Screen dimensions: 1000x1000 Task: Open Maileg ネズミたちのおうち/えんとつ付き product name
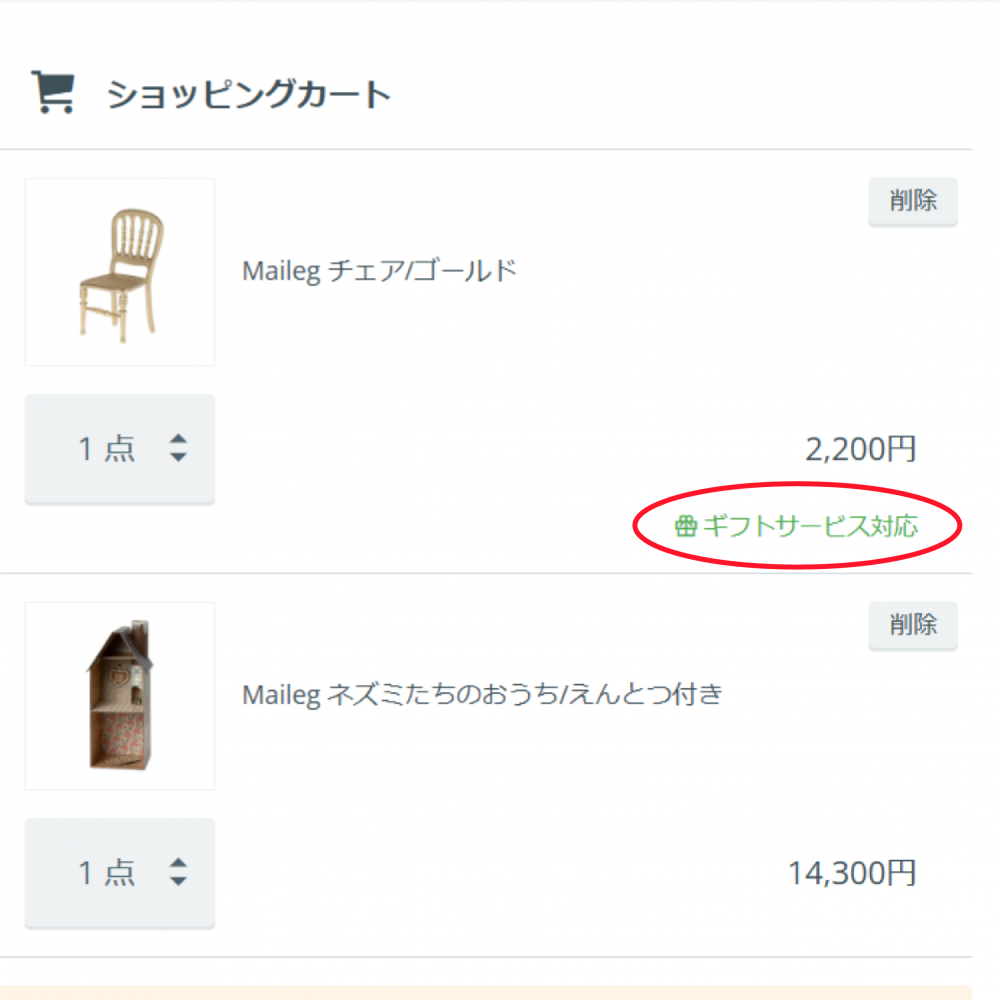pyautogui.click(x=482, y=695)
